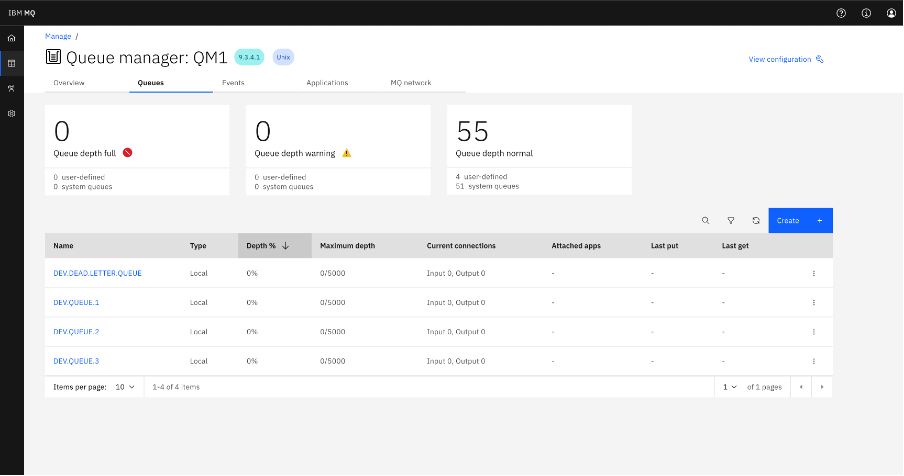Viewport: 904px width, 476px height.
Task: Open DEV.QUEUE.3 queue link
Action: [x=76, y=361]
